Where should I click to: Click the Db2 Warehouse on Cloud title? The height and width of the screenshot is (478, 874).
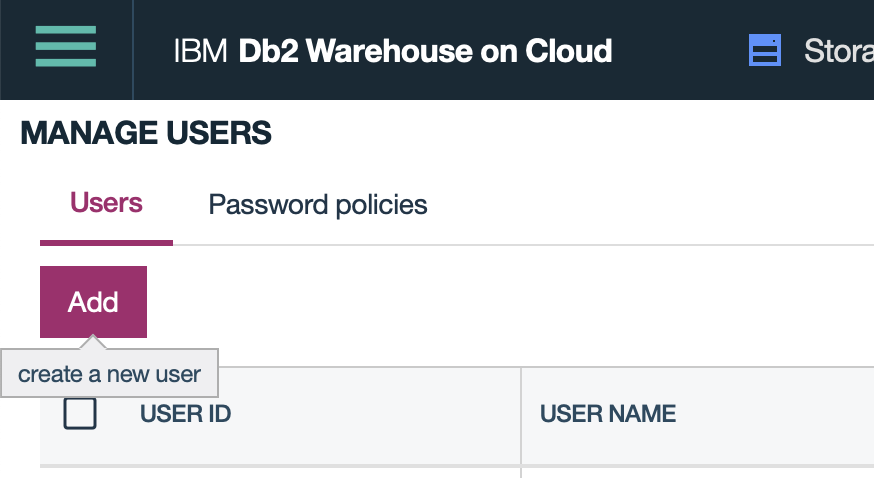(425, 50)
